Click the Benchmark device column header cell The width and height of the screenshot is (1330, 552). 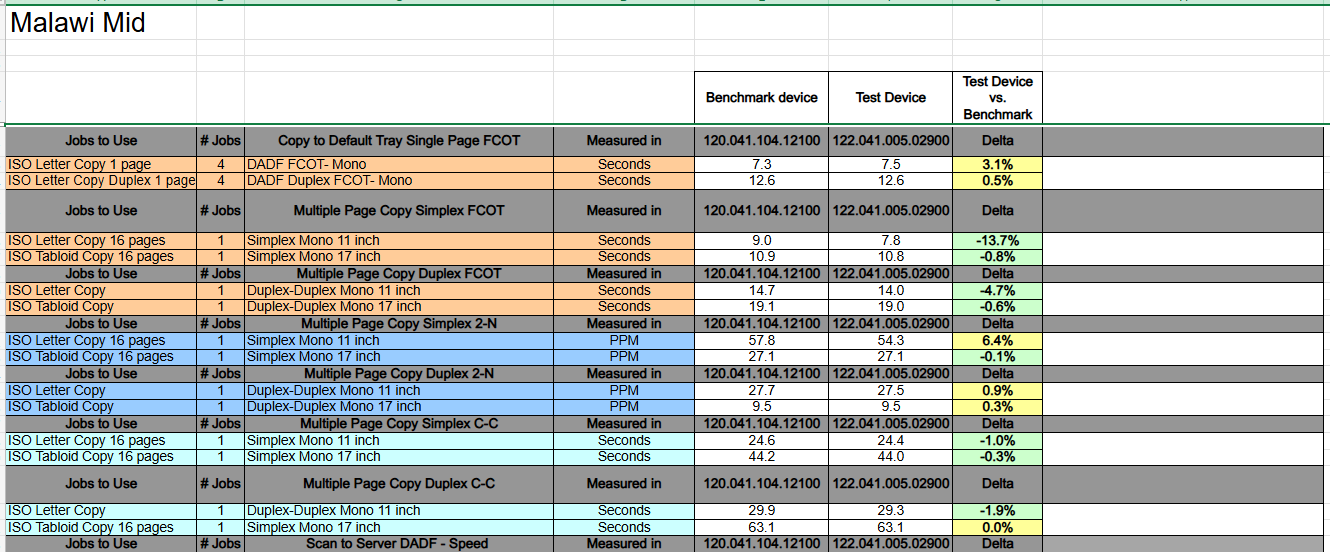pos(761,98)
